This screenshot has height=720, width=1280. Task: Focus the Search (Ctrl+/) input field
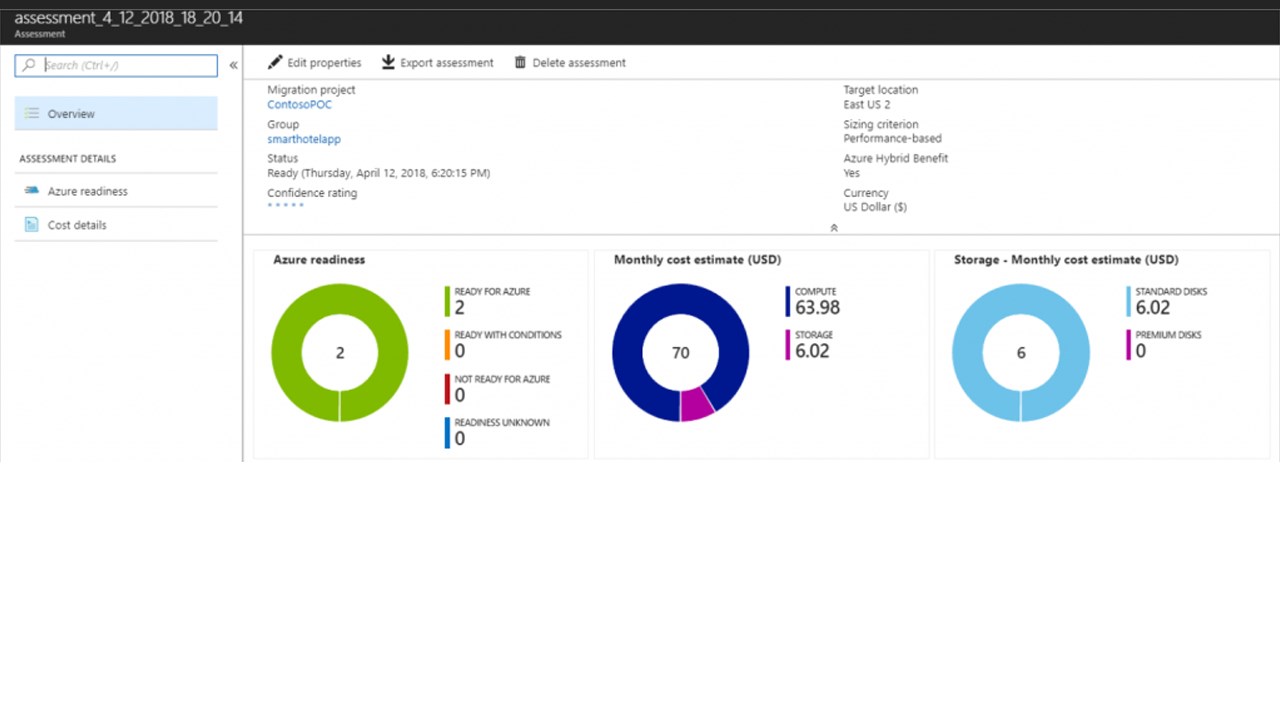point(116,65)
